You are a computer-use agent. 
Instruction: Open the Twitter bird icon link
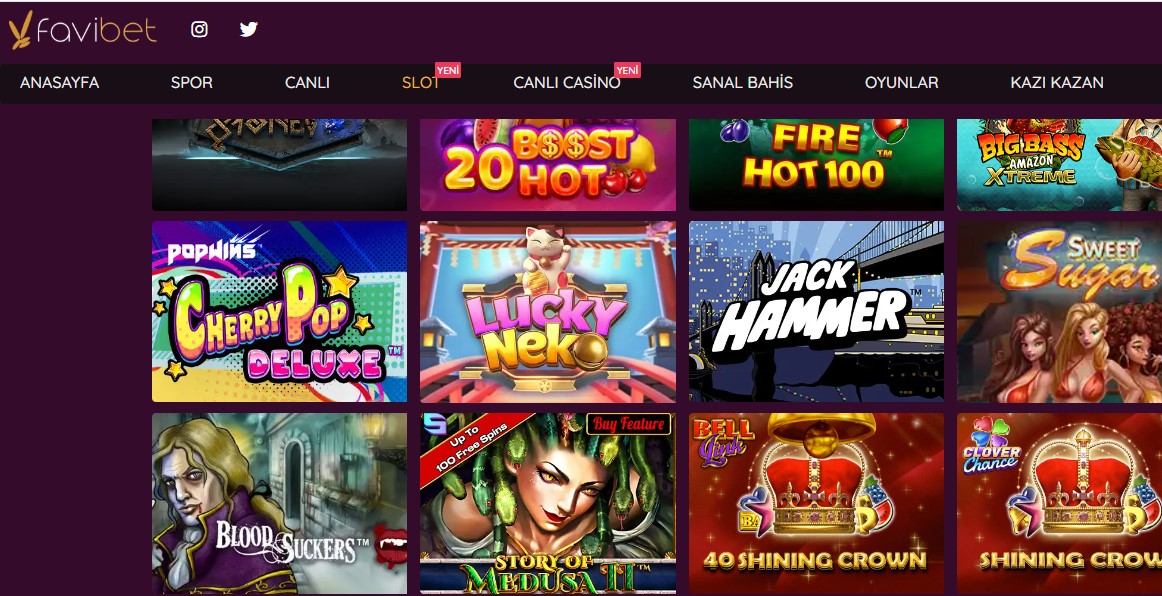coord(249,29)
